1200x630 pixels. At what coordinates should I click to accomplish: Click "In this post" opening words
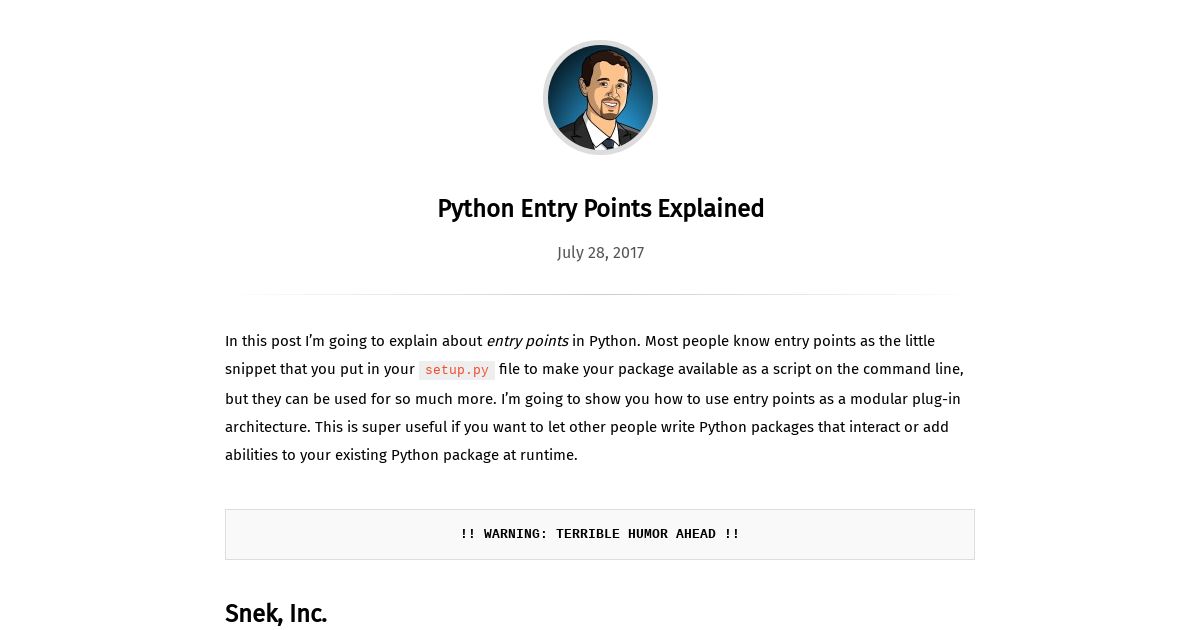point(262,341)
